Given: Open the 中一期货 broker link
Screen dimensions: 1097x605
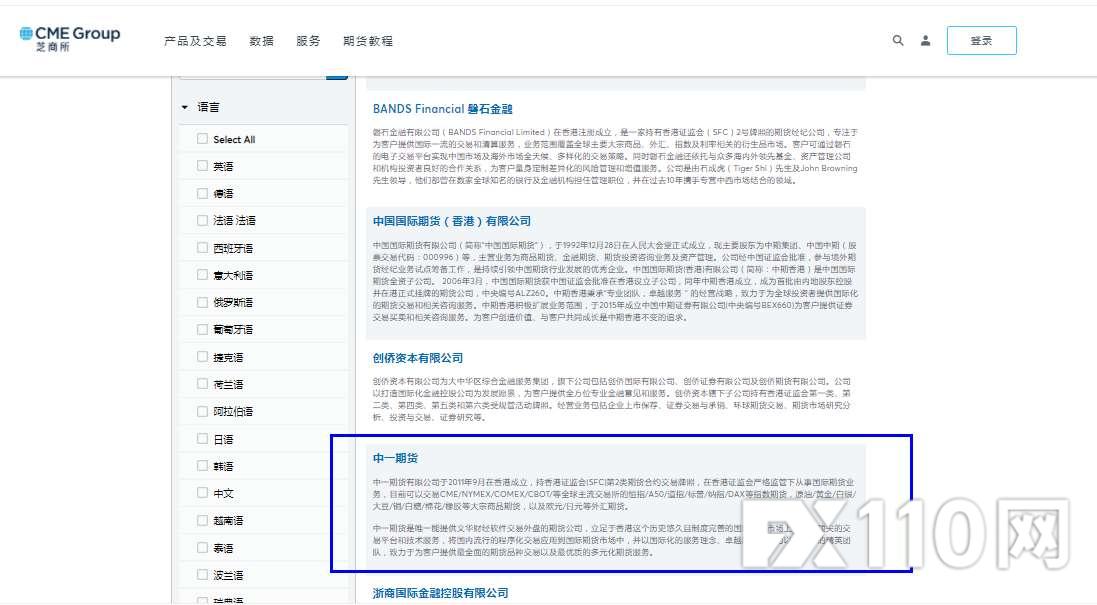Looking at the screenshot, I should [395, 458].
